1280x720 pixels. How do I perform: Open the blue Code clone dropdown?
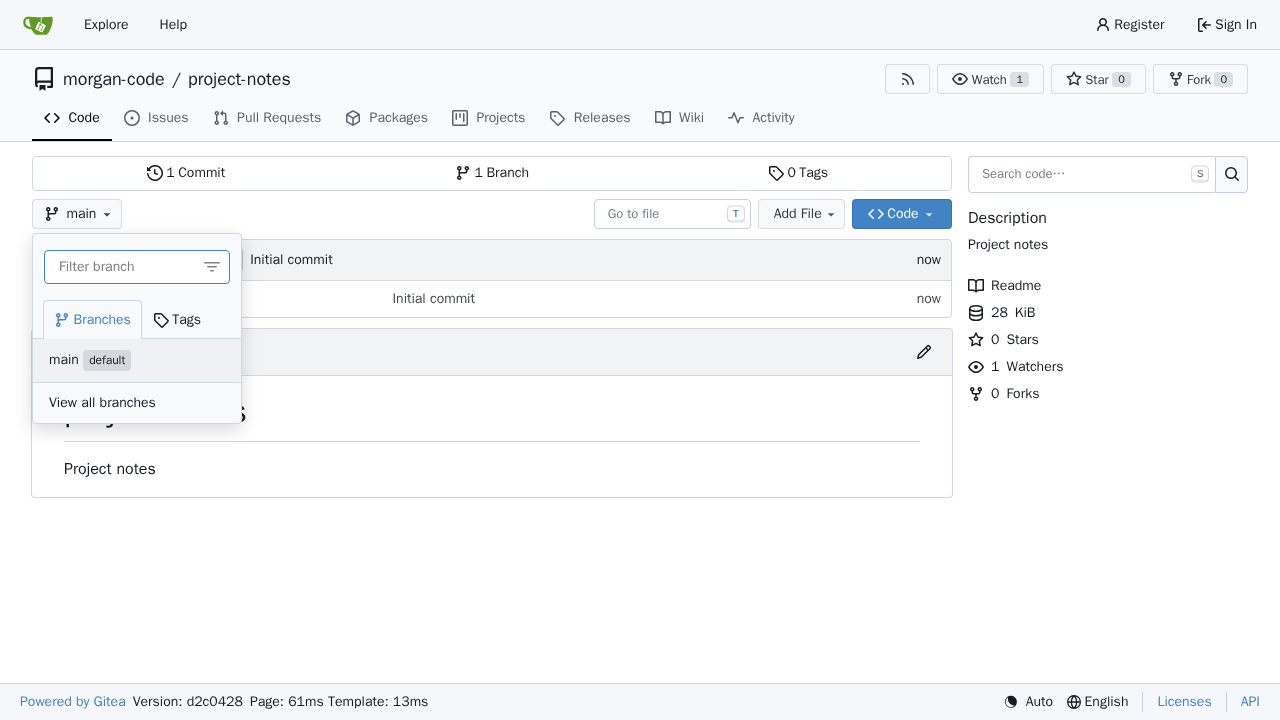pyautogui.click(x=901, y=214)
